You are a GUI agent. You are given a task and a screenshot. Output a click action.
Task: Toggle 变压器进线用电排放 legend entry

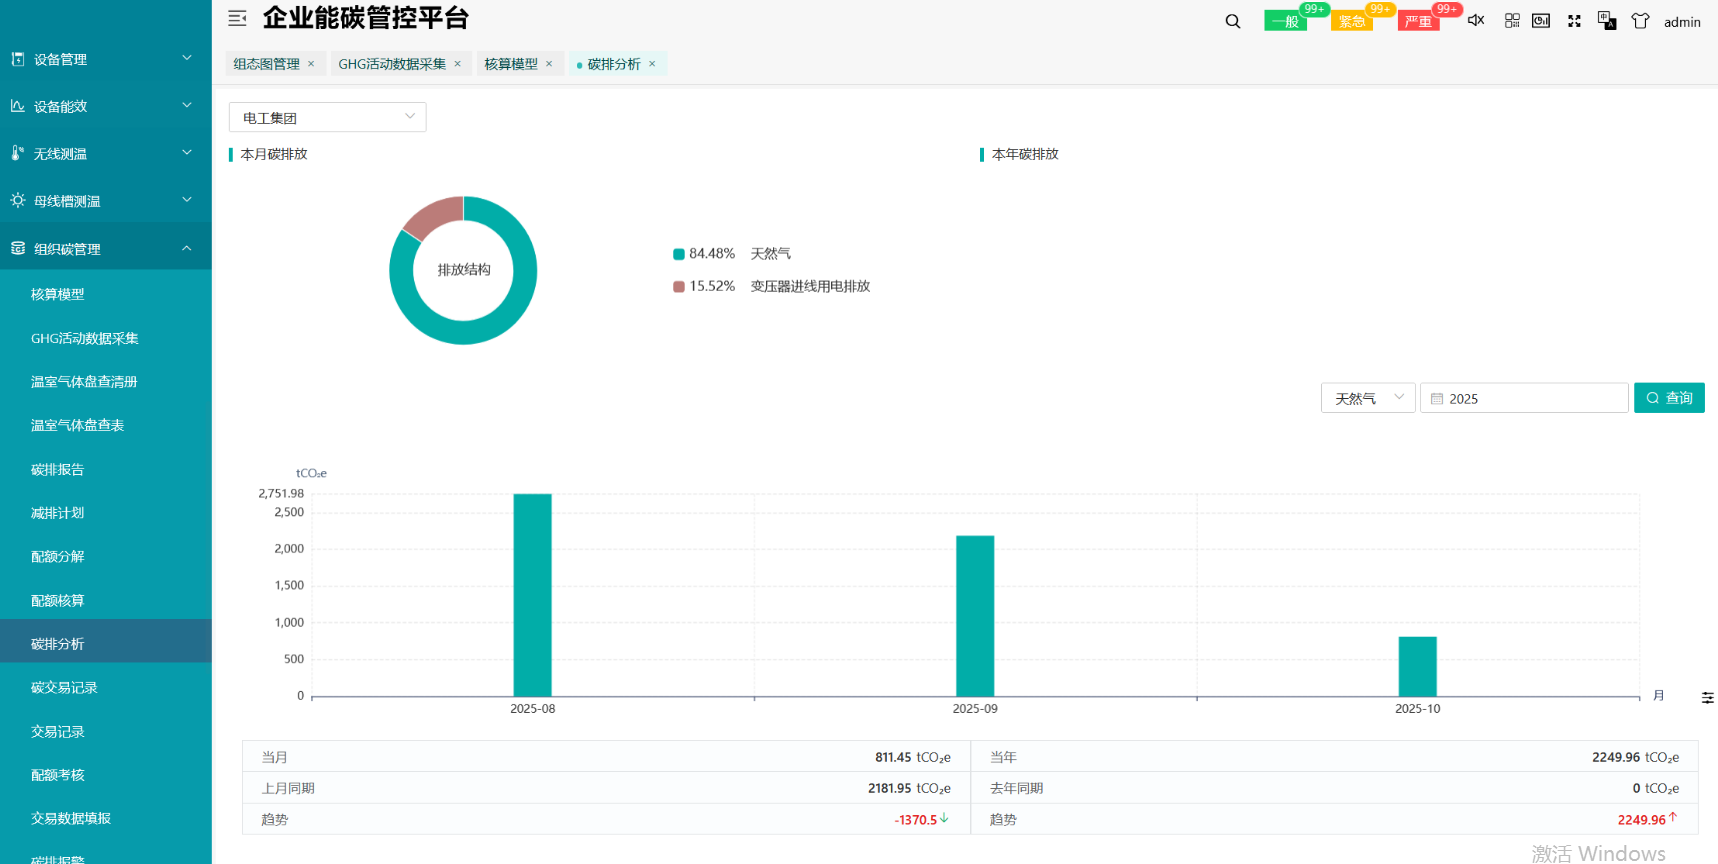772,286
